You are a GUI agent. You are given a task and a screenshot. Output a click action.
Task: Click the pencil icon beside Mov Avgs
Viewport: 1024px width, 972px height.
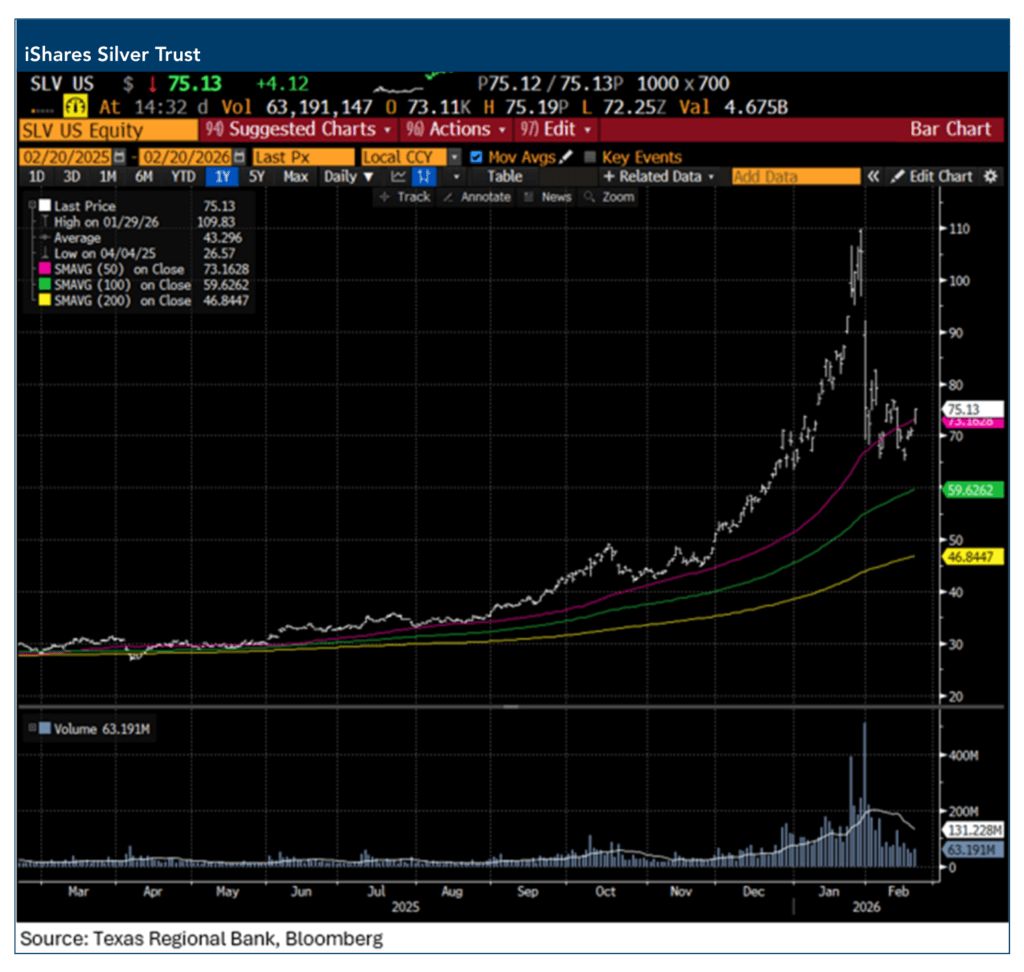tap(566, 157)
